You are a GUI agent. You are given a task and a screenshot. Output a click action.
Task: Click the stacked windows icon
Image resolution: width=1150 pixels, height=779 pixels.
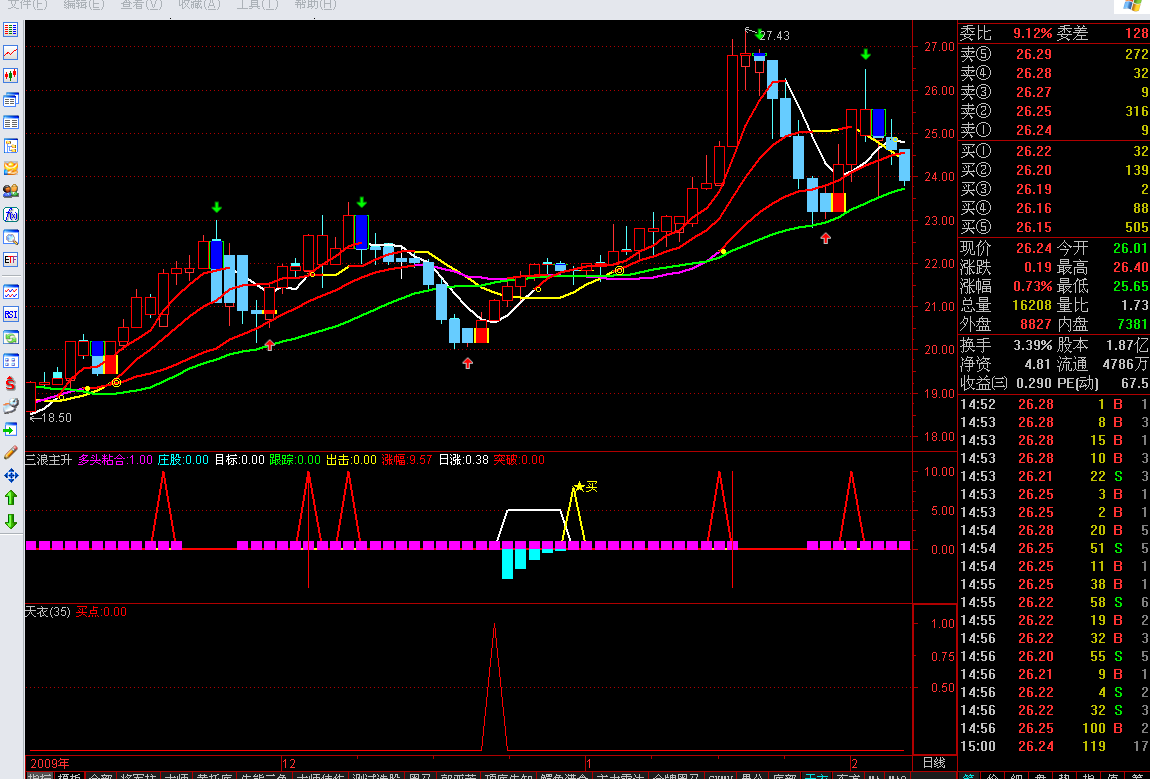click(x=10, y=99)
